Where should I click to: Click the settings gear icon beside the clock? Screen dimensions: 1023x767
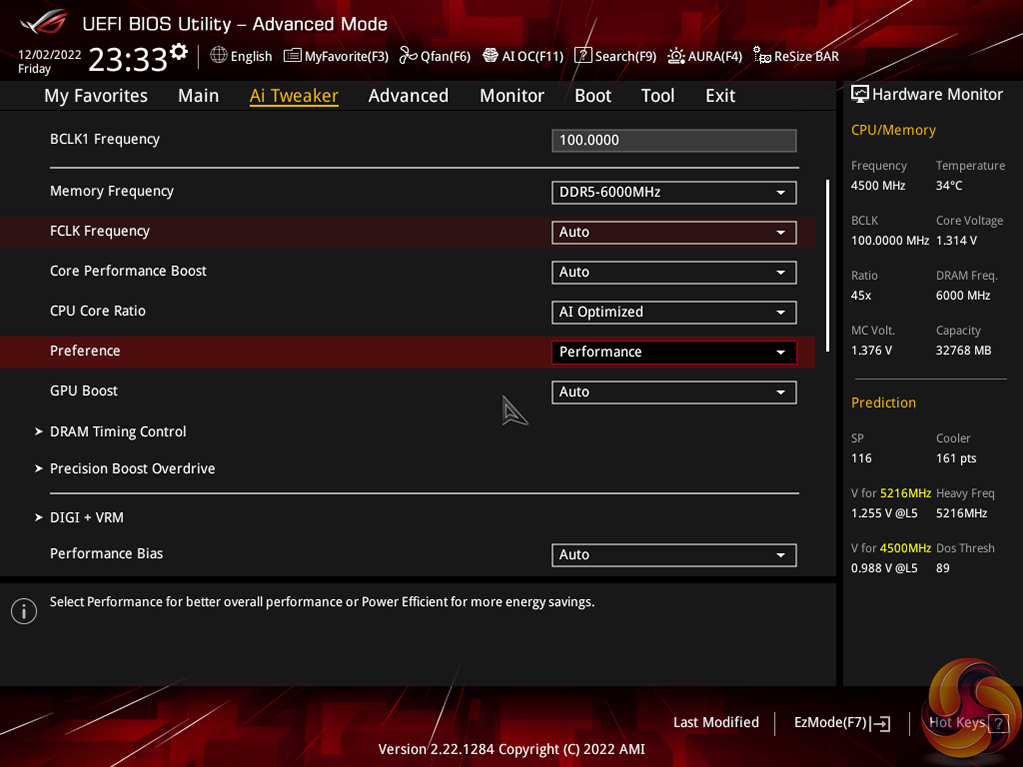tap(179, 52)
